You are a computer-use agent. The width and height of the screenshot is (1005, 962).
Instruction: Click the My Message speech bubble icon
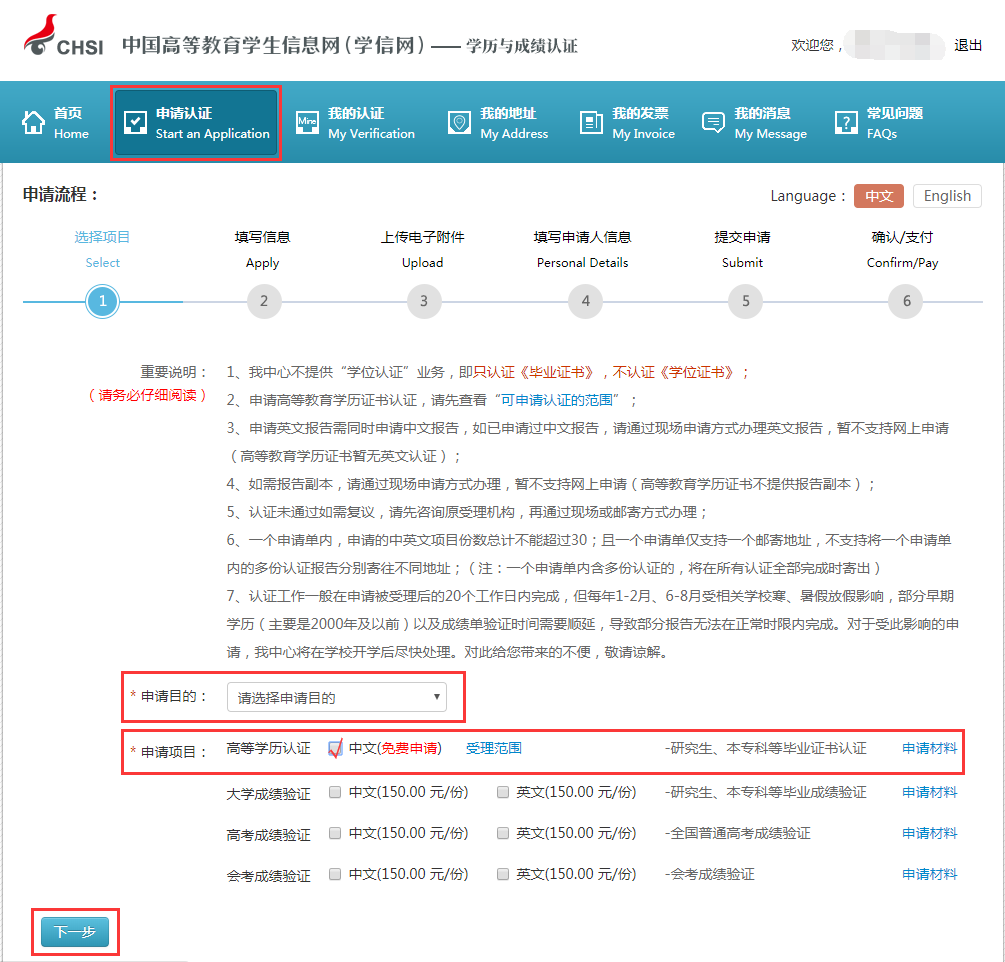[713, 123]
